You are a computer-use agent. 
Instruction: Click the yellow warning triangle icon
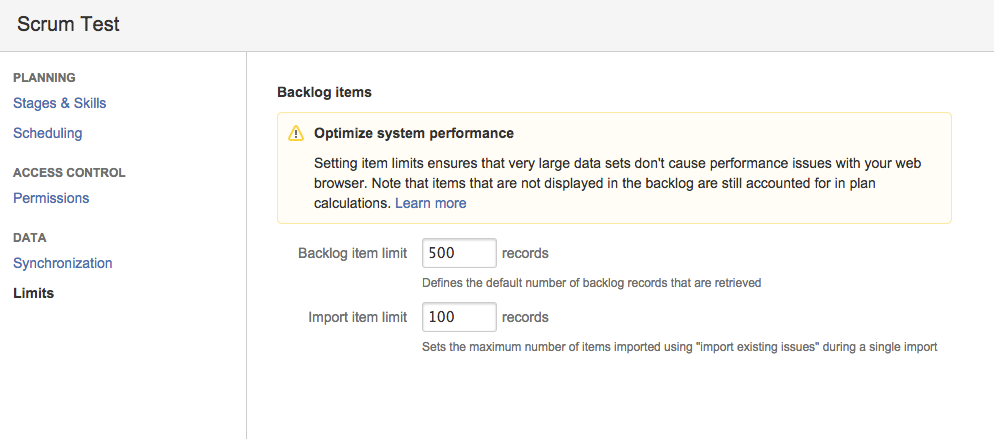point(296,134)
